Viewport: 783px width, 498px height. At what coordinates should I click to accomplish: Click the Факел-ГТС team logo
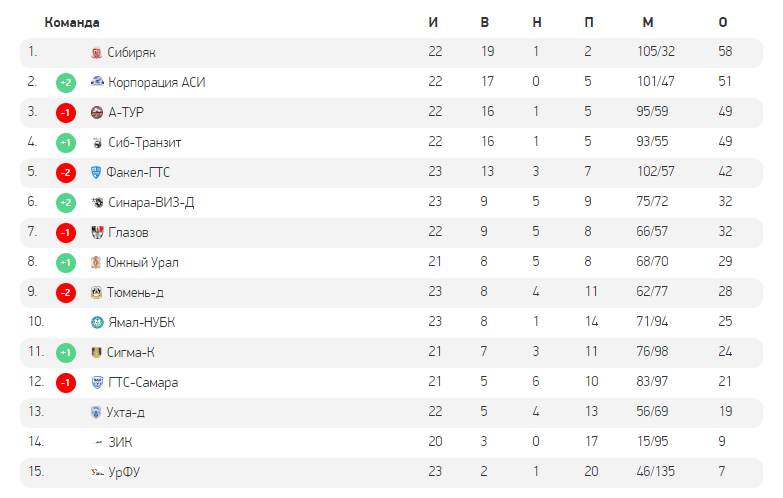pyautogui.click(x=96, y=173)
